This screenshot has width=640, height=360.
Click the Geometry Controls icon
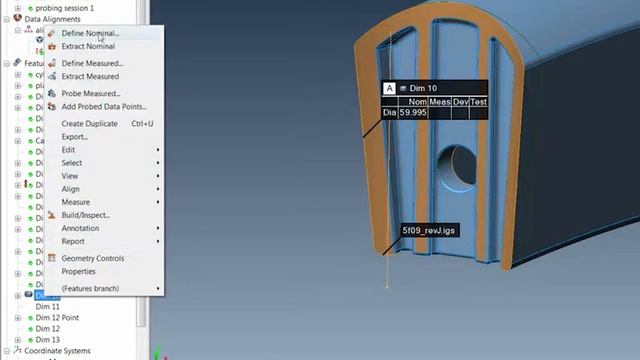pos(52,258)
